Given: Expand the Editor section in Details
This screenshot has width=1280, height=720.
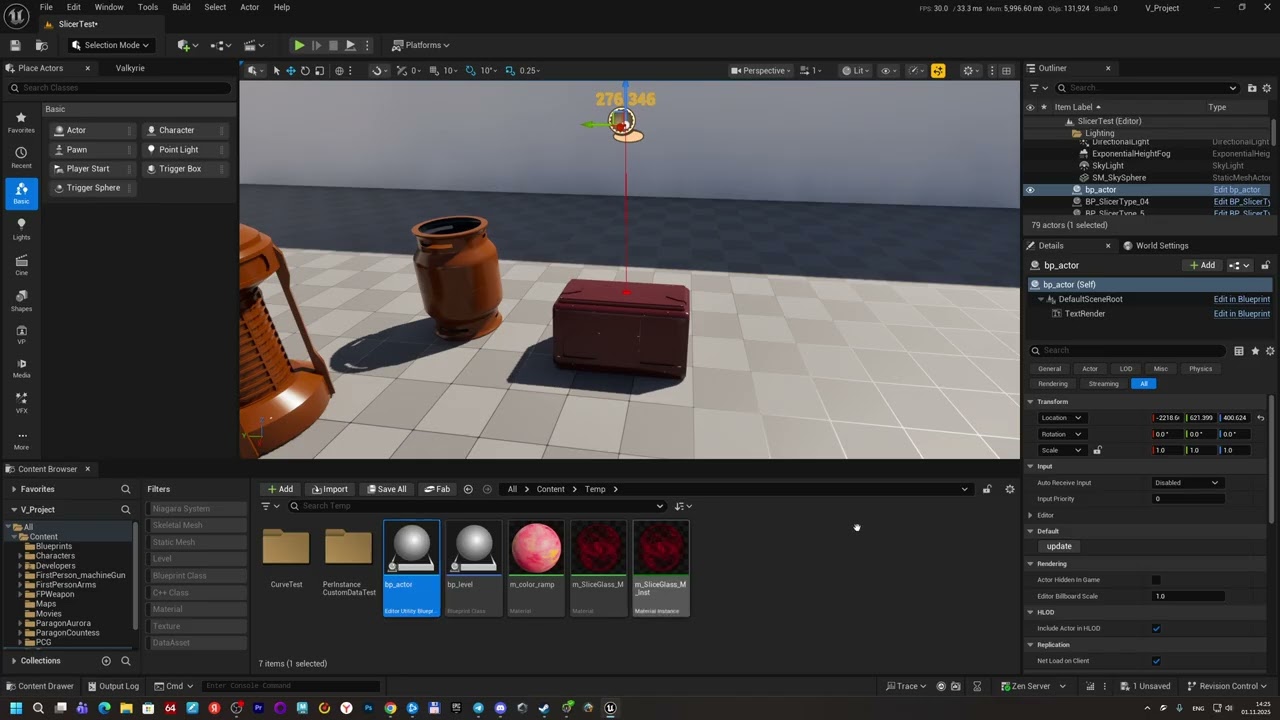Looking at the screenshot, I should click(1031, 515).
